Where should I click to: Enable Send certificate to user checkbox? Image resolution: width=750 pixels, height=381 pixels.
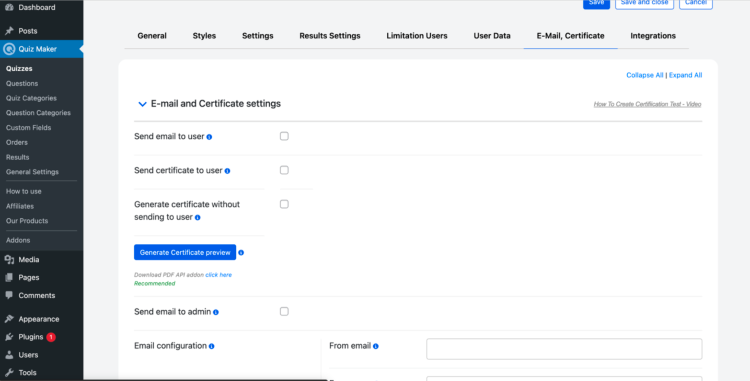[284, 170]
